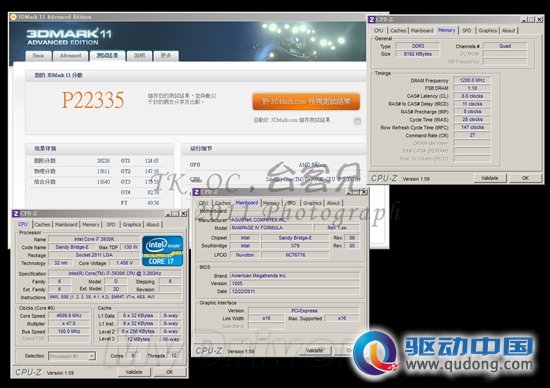Click the BIOS Date 12/22/2011 field

click(295, 291)
